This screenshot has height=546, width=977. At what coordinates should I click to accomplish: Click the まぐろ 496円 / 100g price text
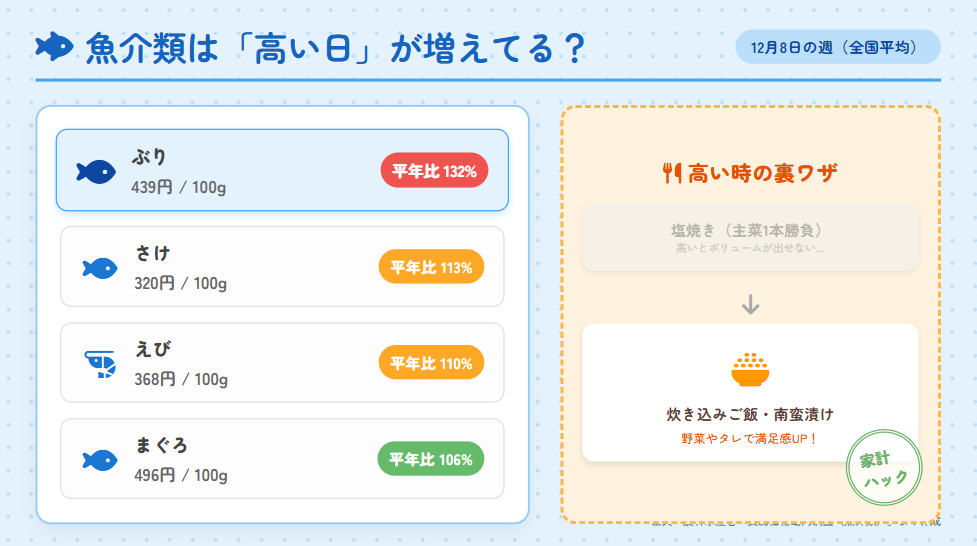[x=181, y=475]
